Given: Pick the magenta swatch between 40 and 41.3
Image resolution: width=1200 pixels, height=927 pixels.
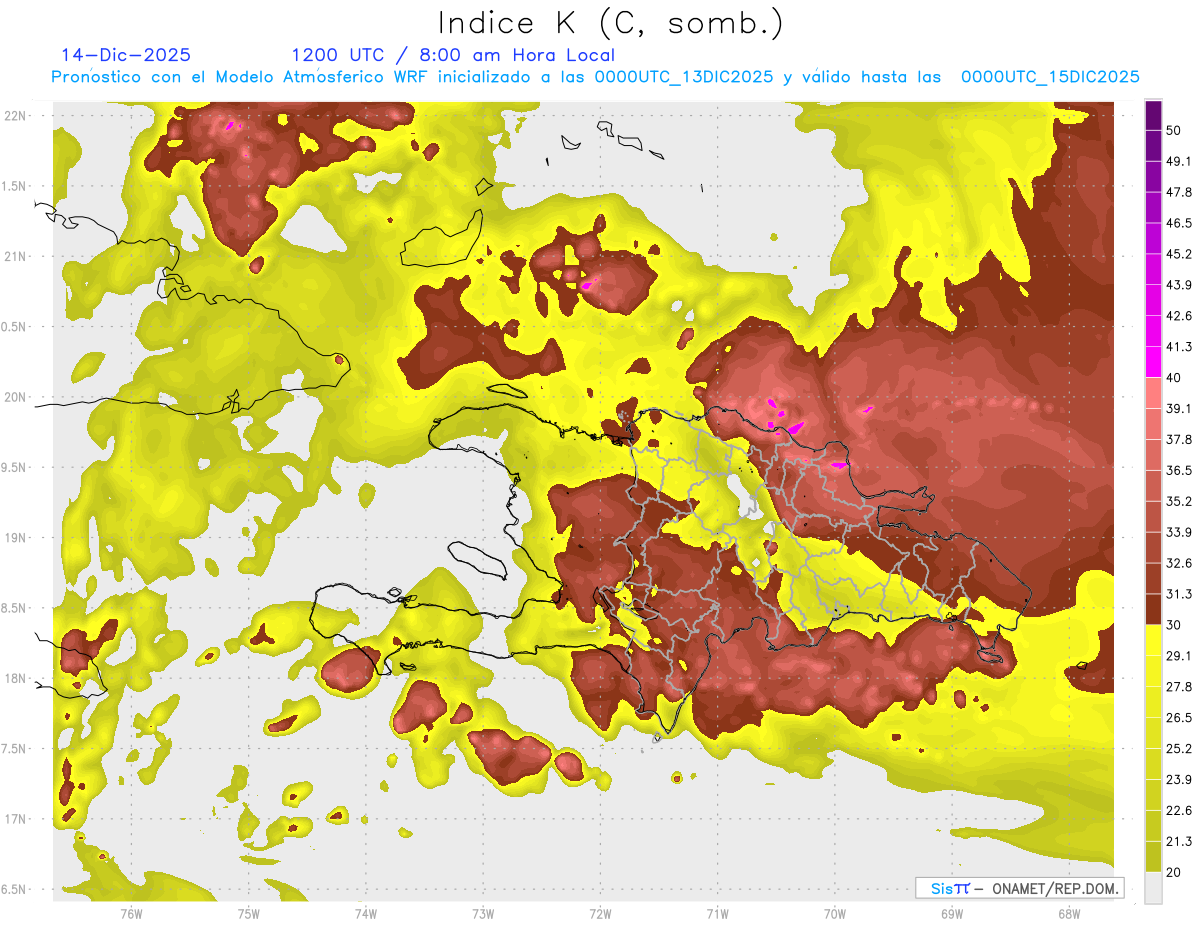Looking at the screenshot, I should [1153, 362].
